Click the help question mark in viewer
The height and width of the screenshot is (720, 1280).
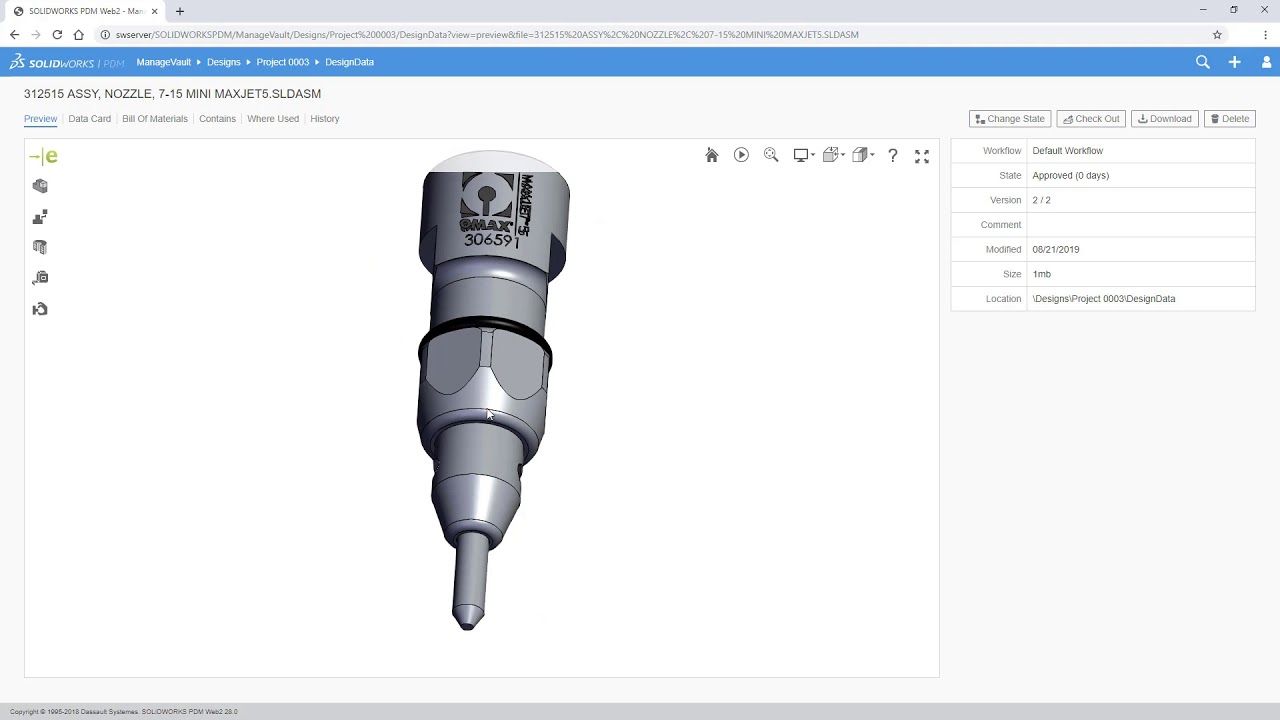(x=893, y=155)
